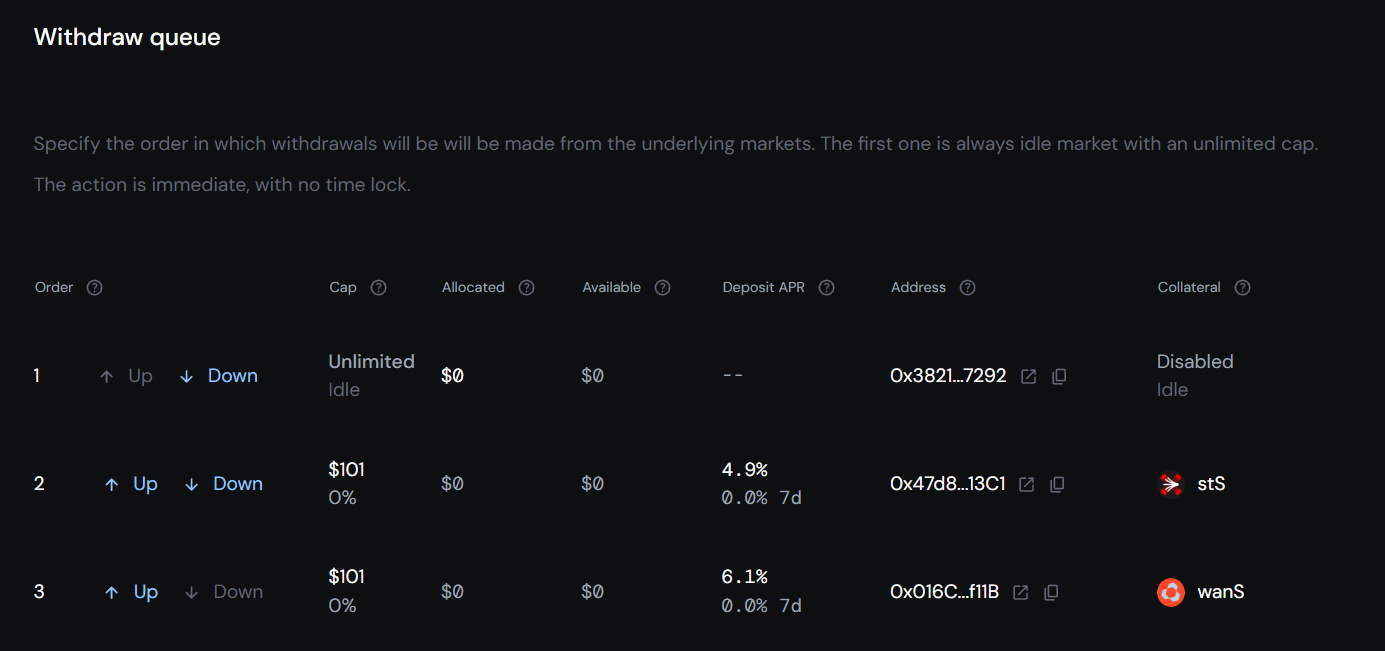
Task: Copy the wanS market address
Action: click(x=1050, y=592)
